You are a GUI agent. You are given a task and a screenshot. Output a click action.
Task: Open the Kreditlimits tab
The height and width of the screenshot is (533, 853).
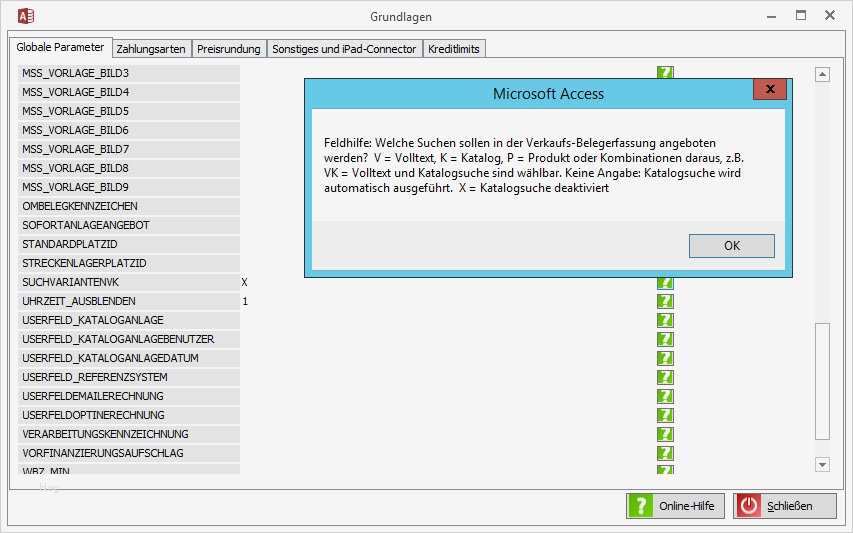454,49
